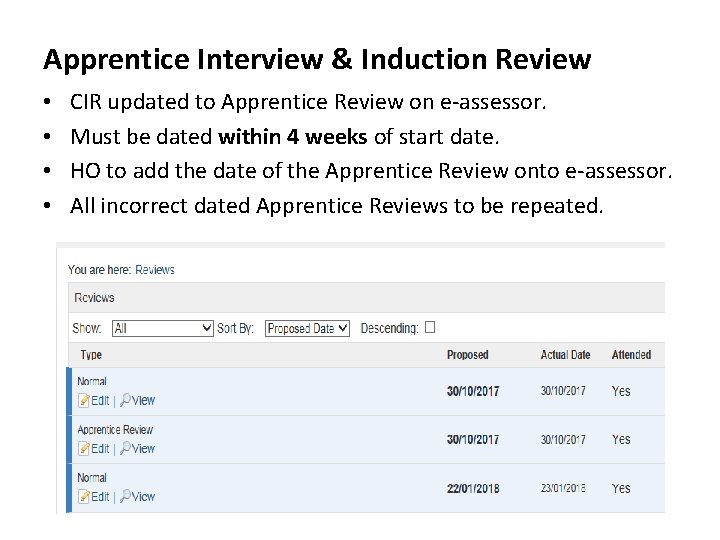Click Edit pencil icon in the first Normal review row

tap(84, 401)
